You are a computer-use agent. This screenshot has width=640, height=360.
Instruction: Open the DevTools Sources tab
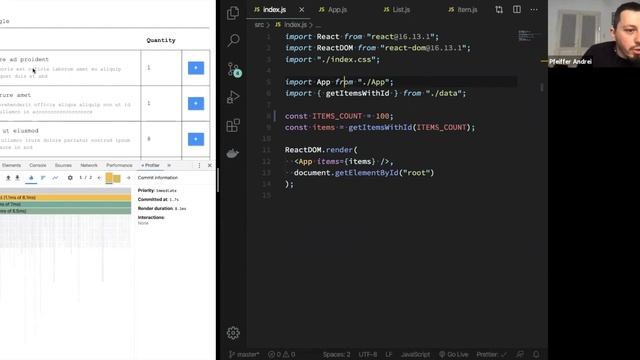(x=63, y=165)
